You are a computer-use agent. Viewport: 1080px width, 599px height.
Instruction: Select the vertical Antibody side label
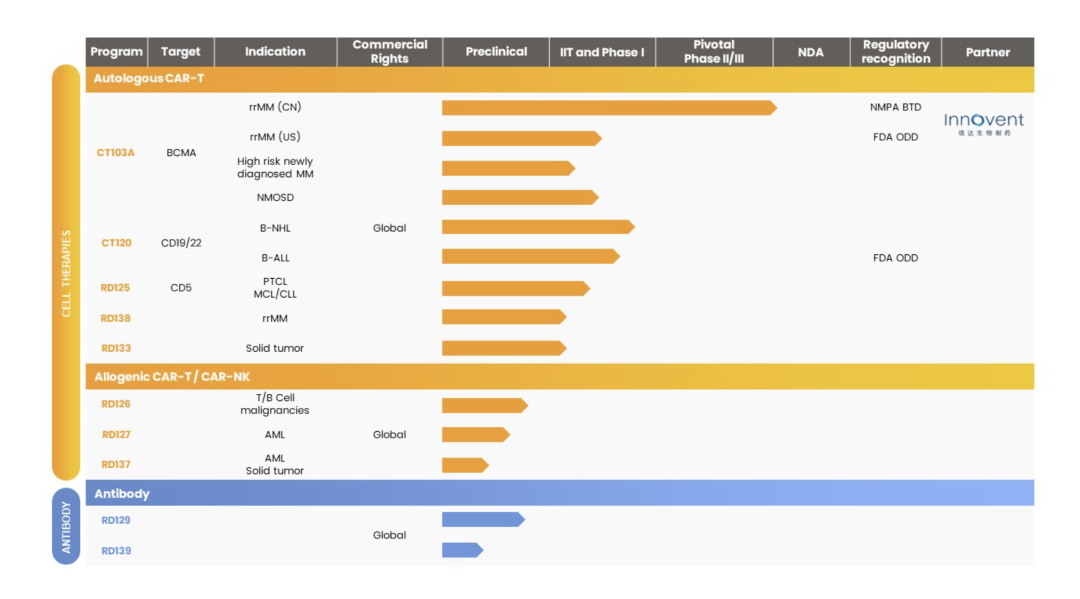(66, 526)
